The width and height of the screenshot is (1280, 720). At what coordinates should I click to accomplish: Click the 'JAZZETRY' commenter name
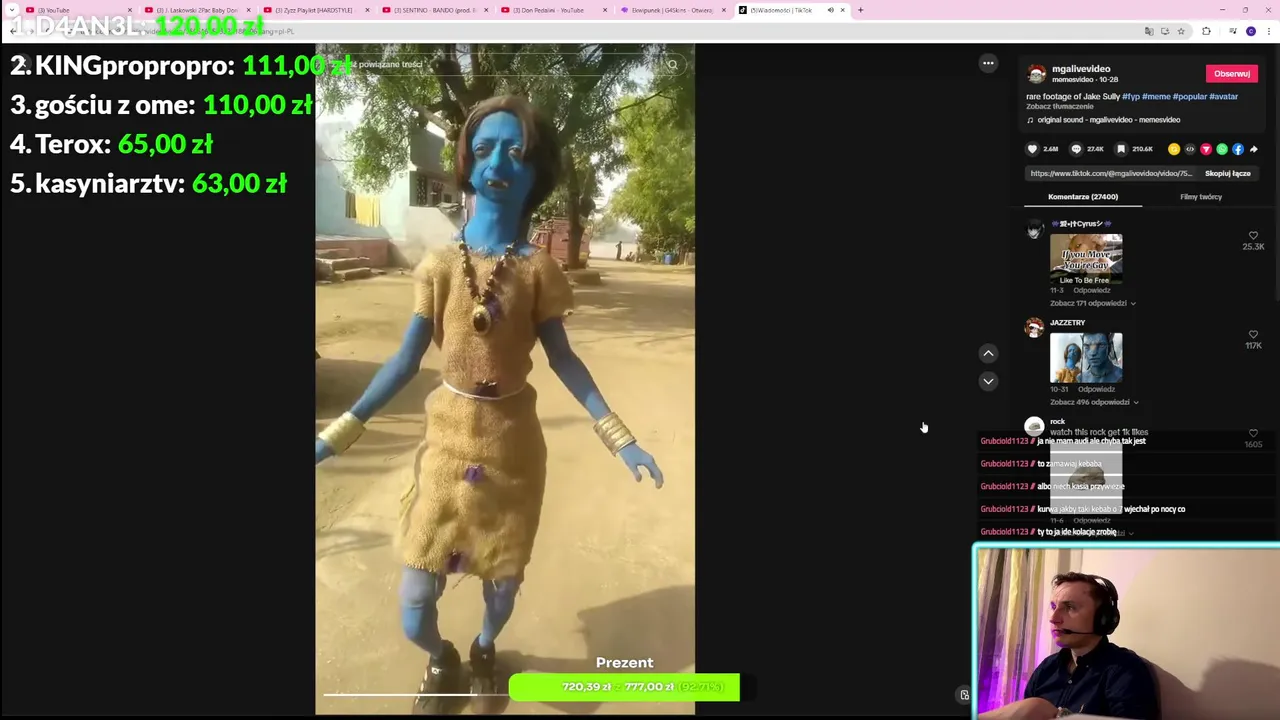point(1067,323)
